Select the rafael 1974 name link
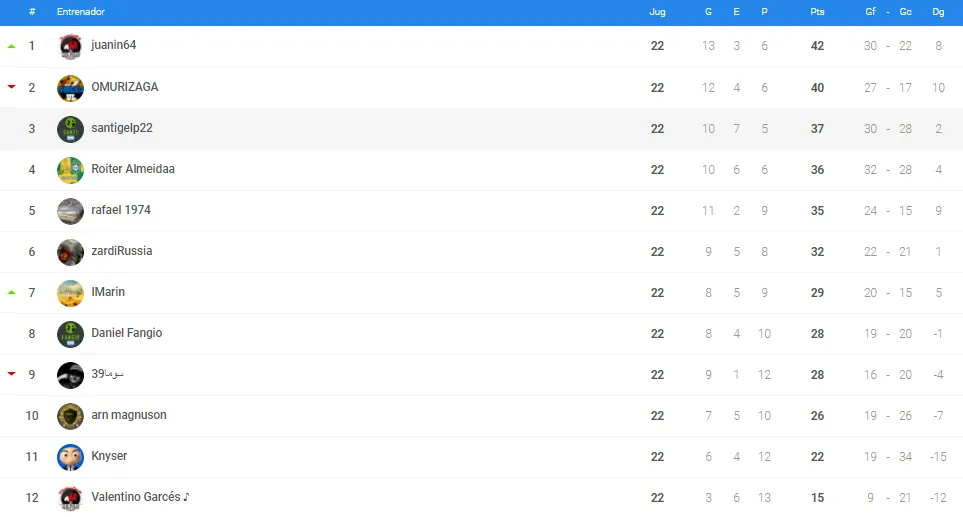 (x=121, y=210)
